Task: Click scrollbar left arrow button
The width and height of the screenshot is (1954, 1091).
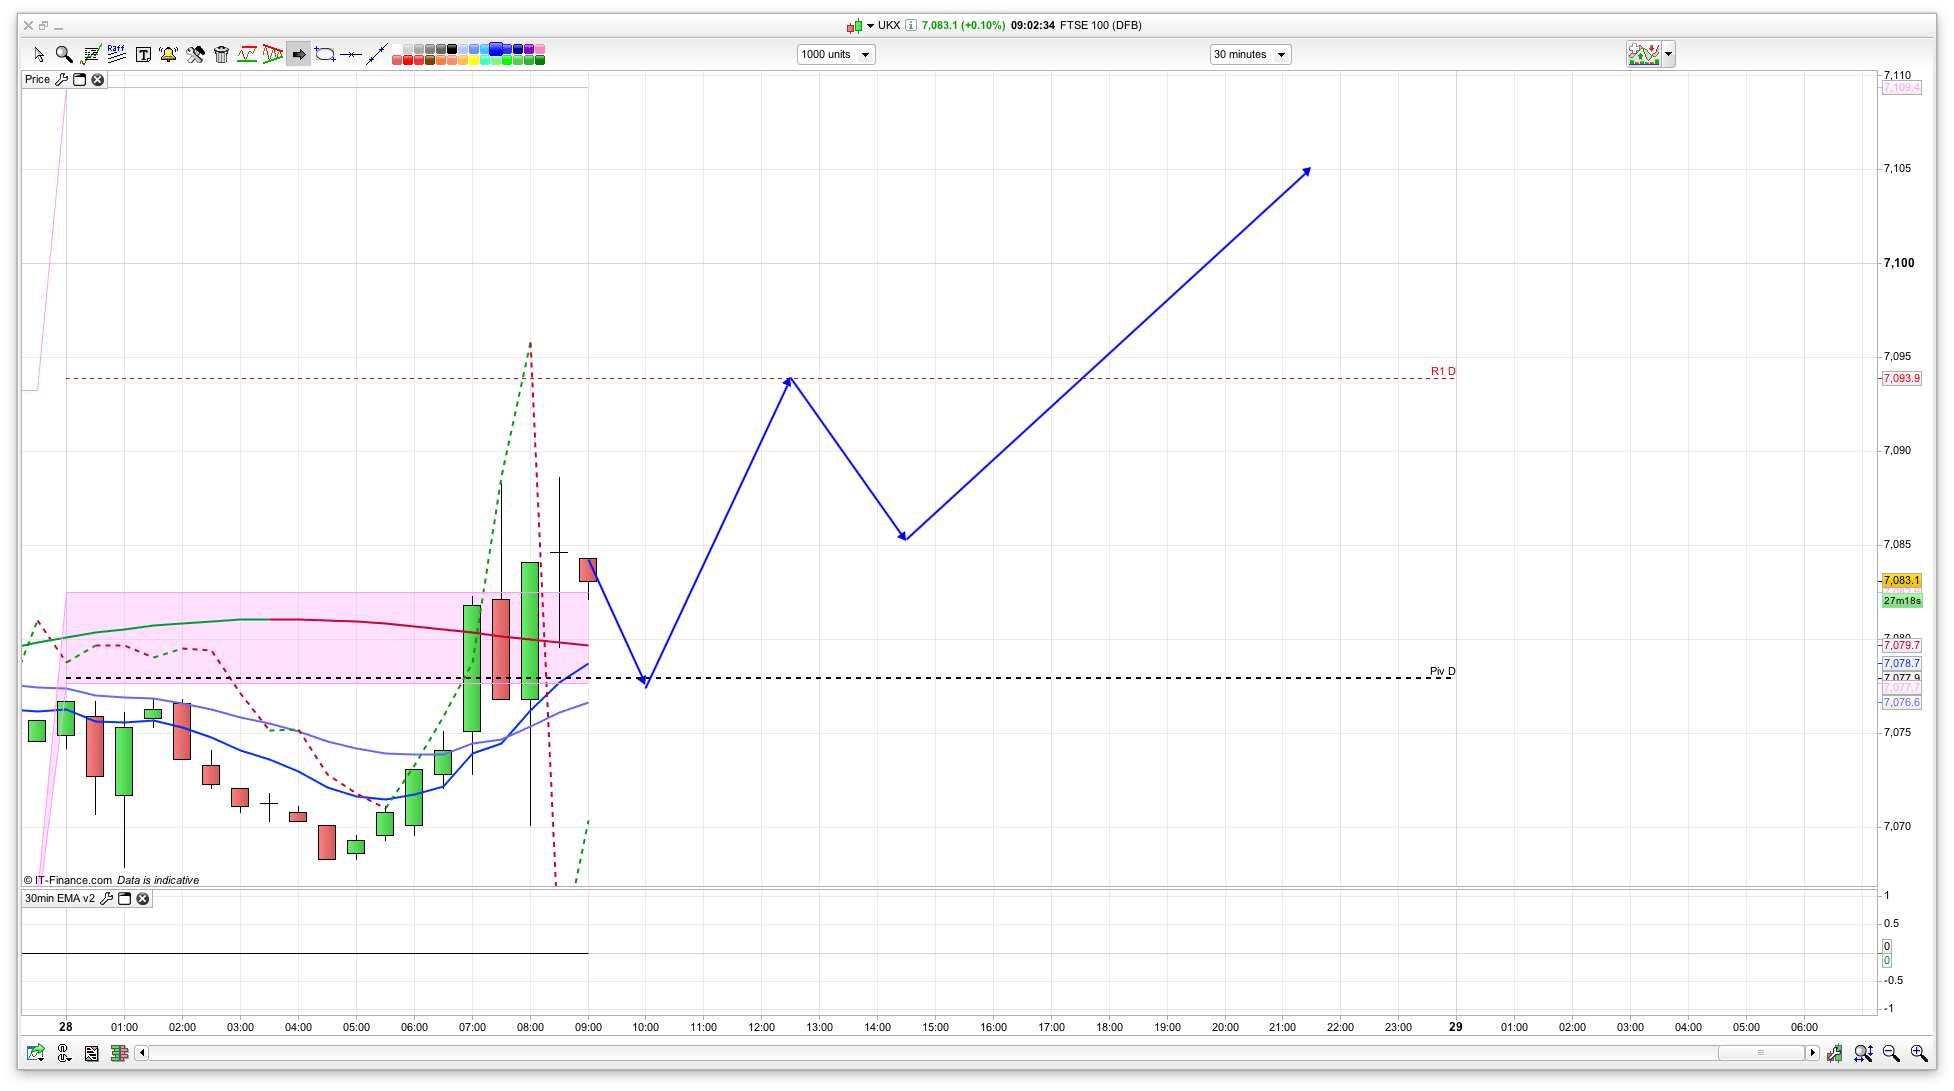Action: 142,1053
